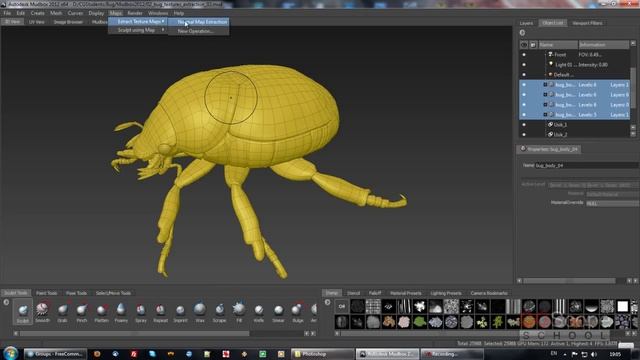Open the Material Presets tab
Screen dimensions: 640x360
405,293
